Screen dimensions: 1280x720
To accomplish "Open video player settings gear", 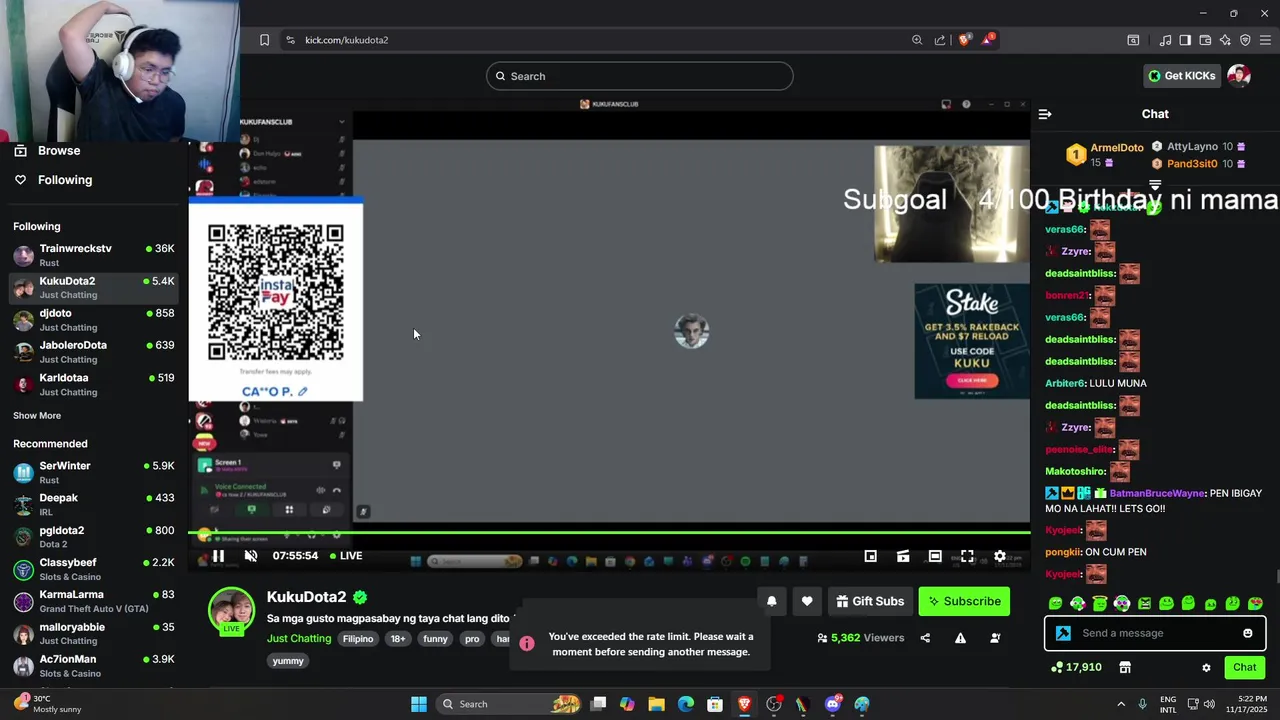I will pos(999,556).
